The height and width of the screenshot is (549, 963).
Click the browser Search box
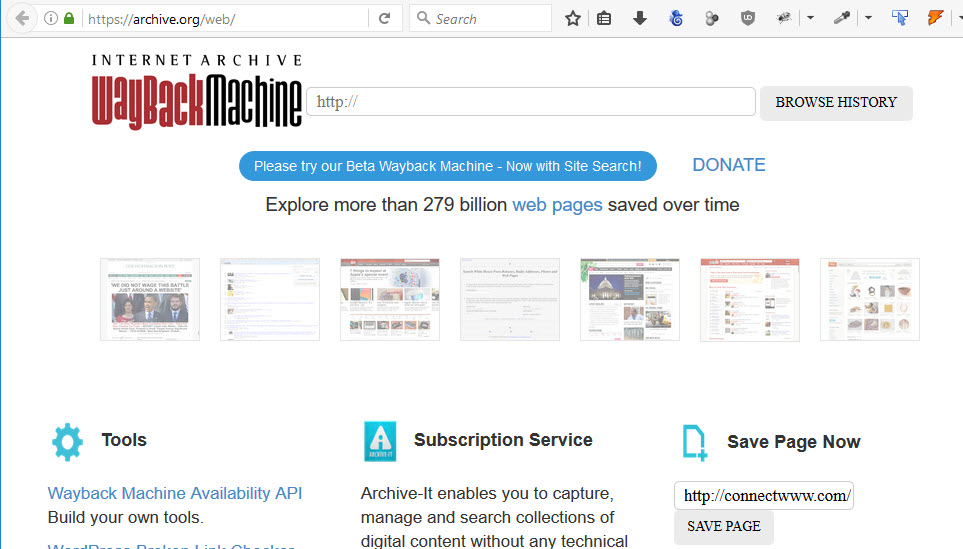(x=481, y=19)
